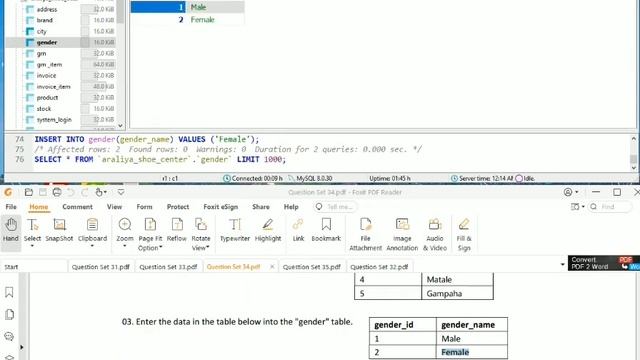Image resolution: width=640 pixels, height=360 pixels.
Task: Insert a Bookmark from the ribbon
Action: pyautogui.click(x=326, y=230)
